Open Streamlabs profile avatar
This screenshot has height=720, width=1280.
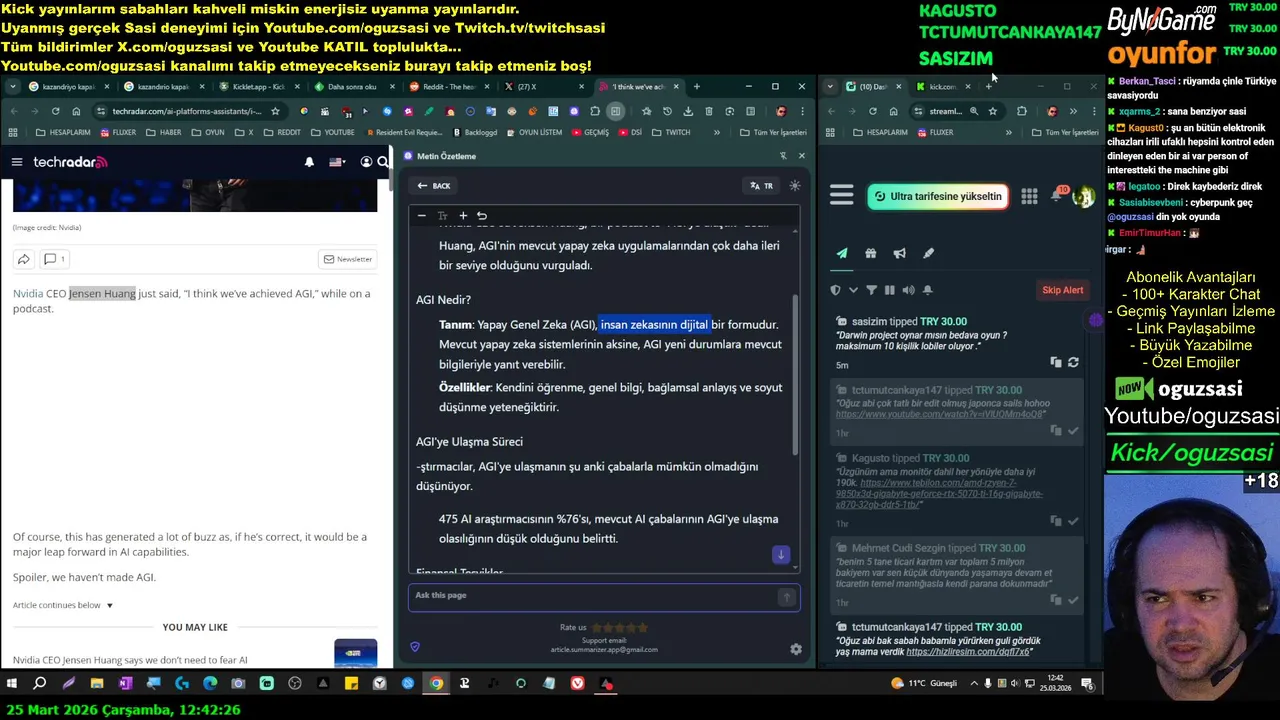tap(1083, 196)
